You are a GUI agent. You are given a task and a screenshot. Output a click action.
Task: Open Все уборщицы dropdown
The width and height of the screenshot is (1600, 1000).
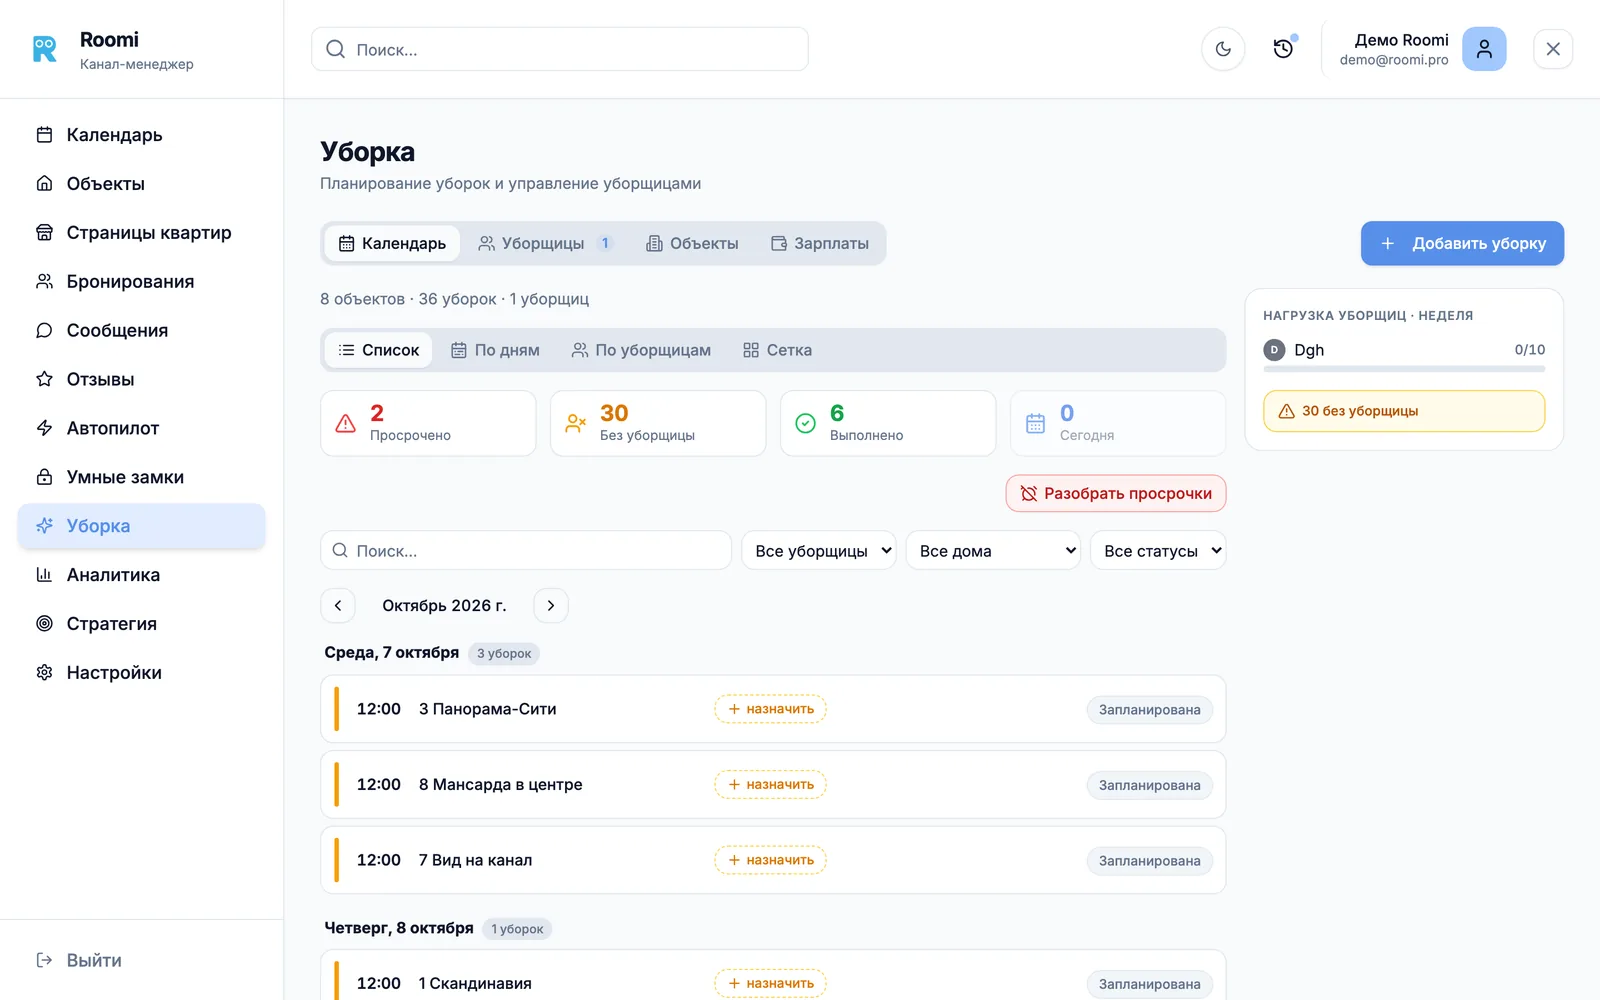coord(819,550)
